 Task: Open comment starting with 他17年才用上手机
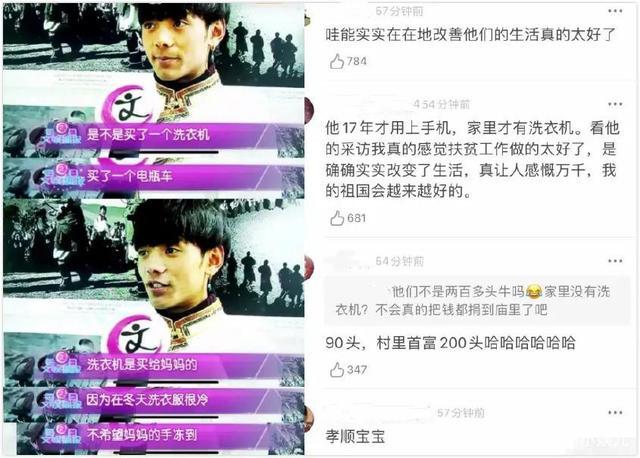point(472,160)
